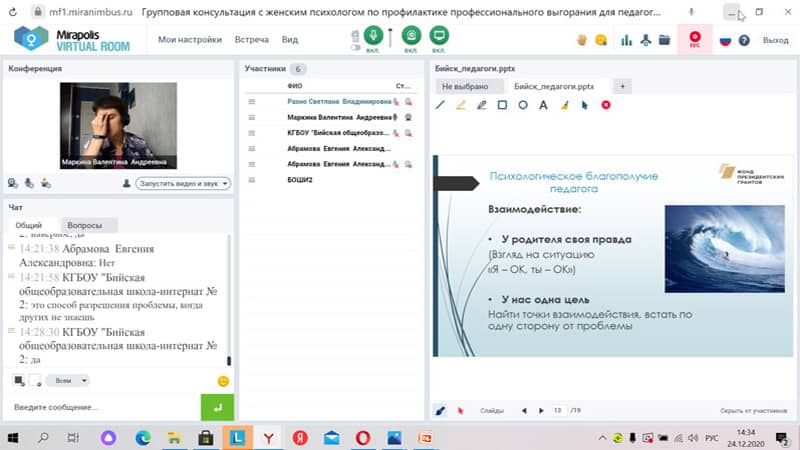Open the menu handle for Маркина Валентина Андреевна

252,117
